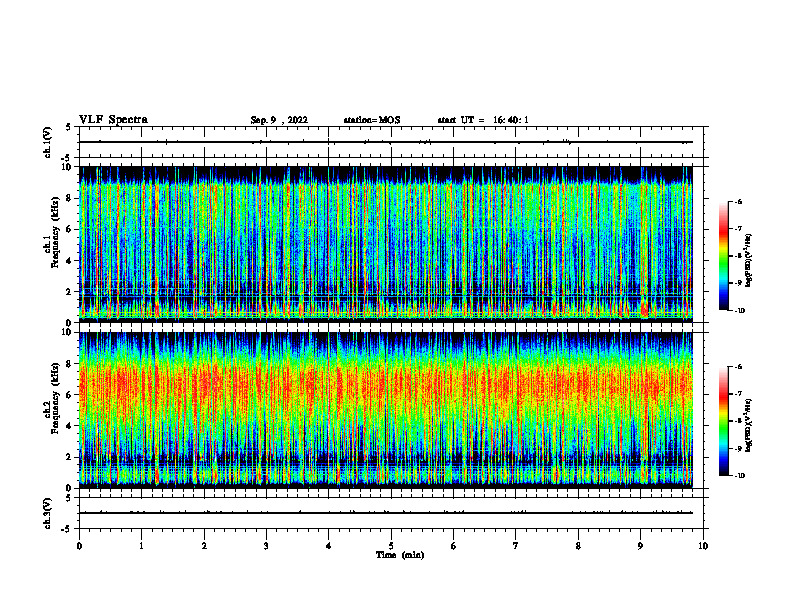Viewport: 792px width, 612px height.
Task: Click the ch.2 "Frequency (kHz)" axis label
Action: point(56,398)
